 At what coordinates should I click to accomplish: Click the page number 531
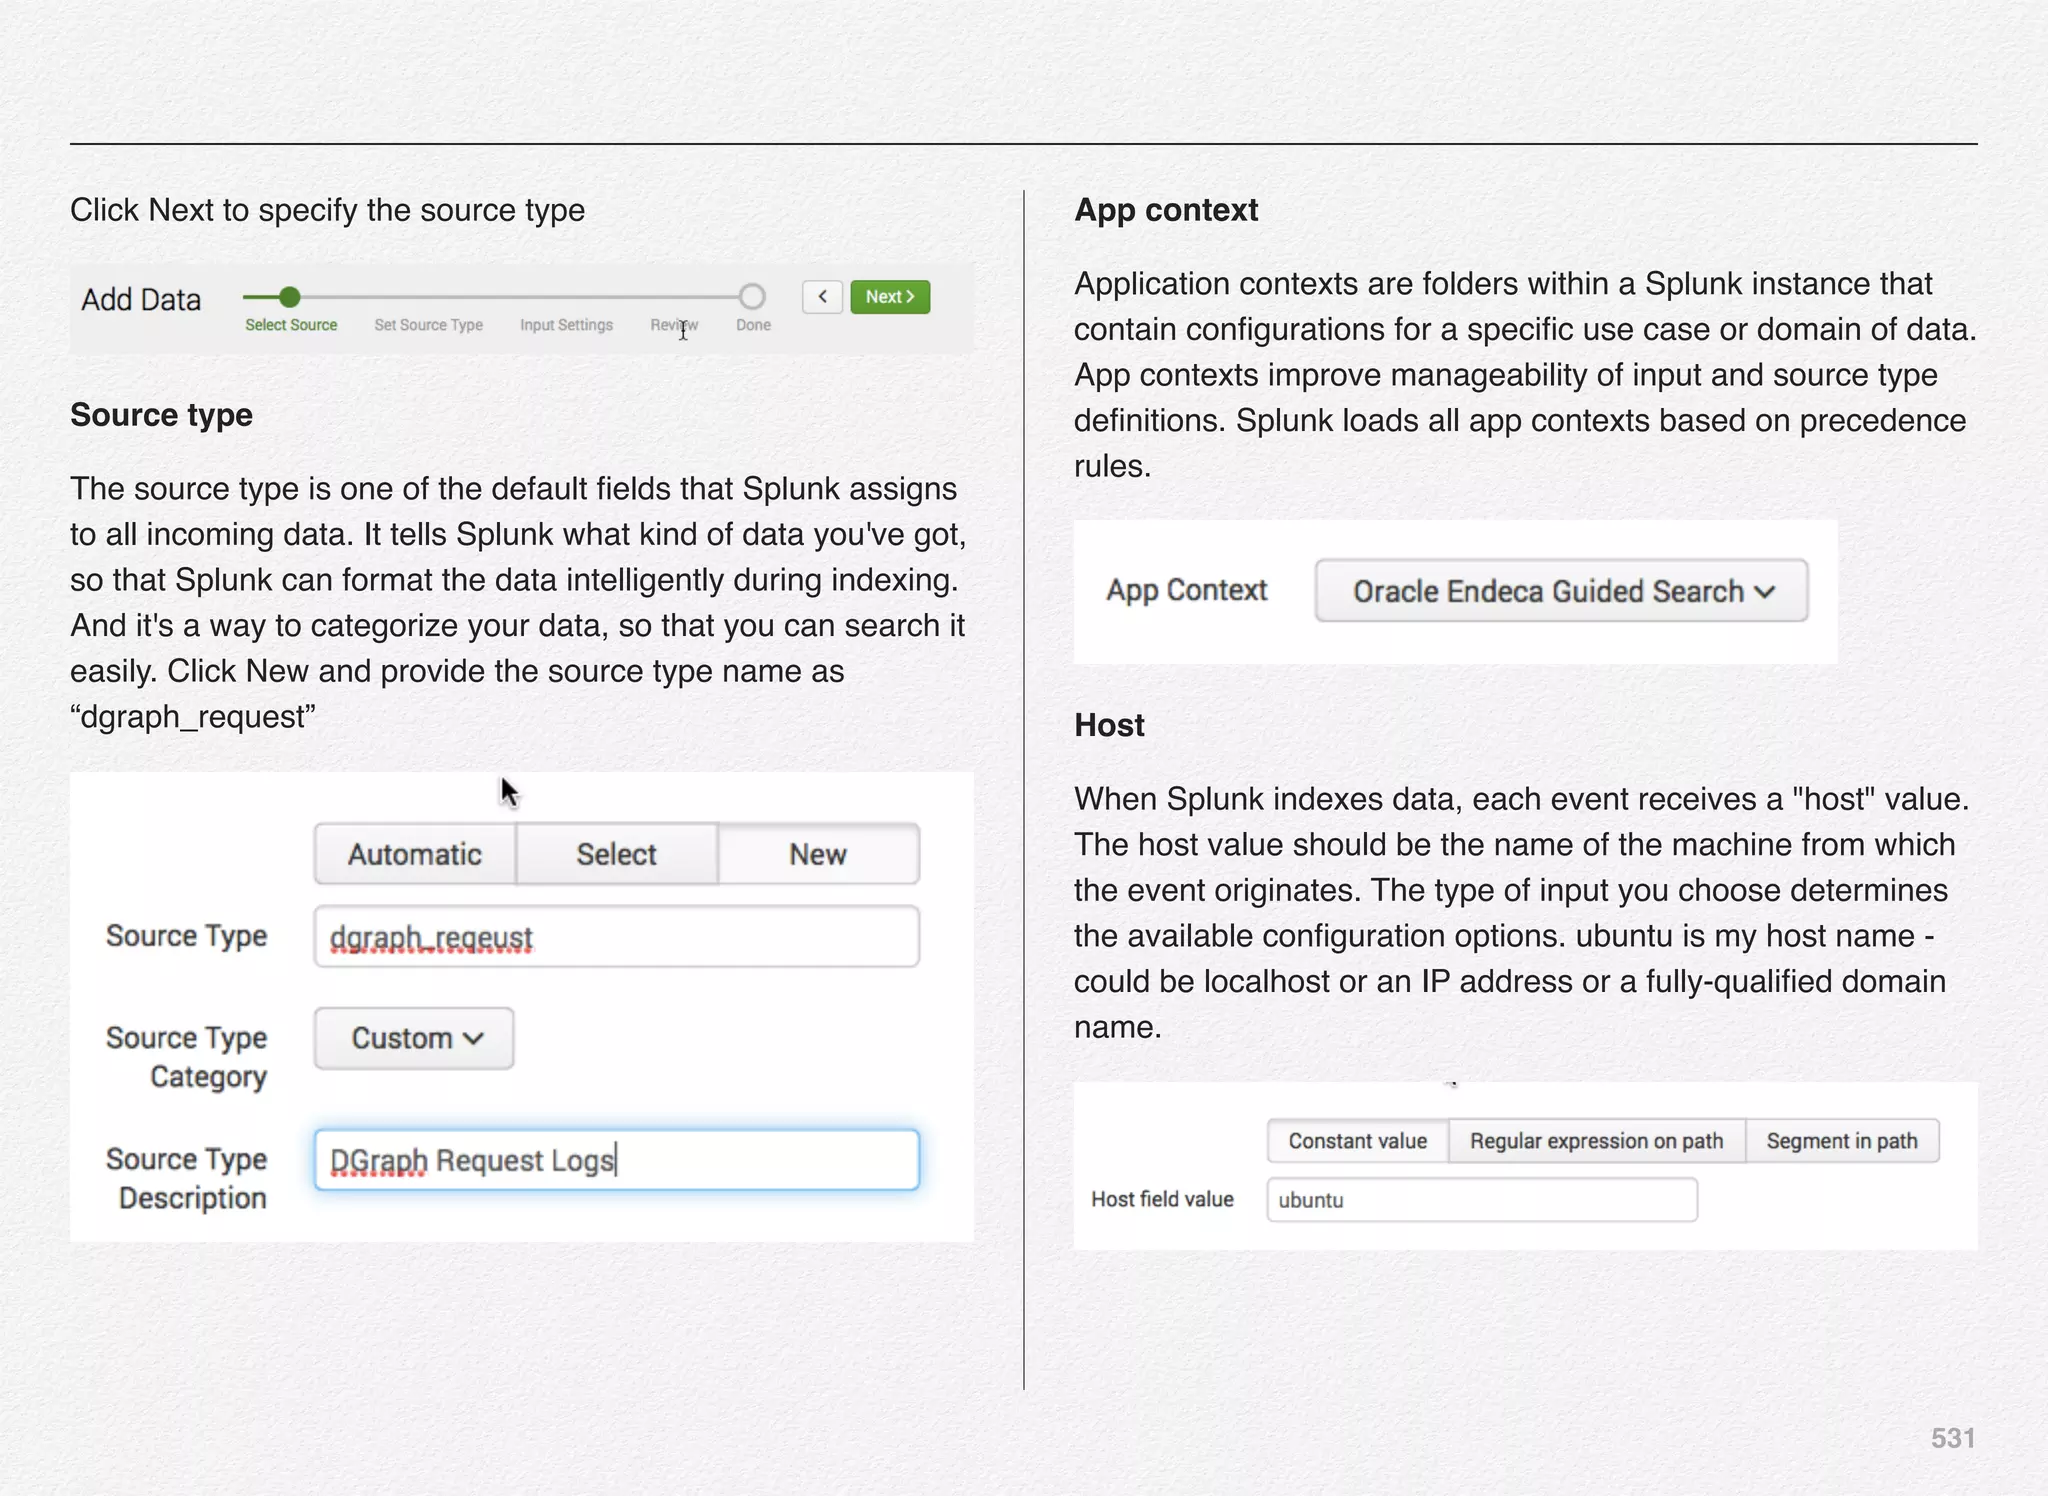click(1953, 1438)
